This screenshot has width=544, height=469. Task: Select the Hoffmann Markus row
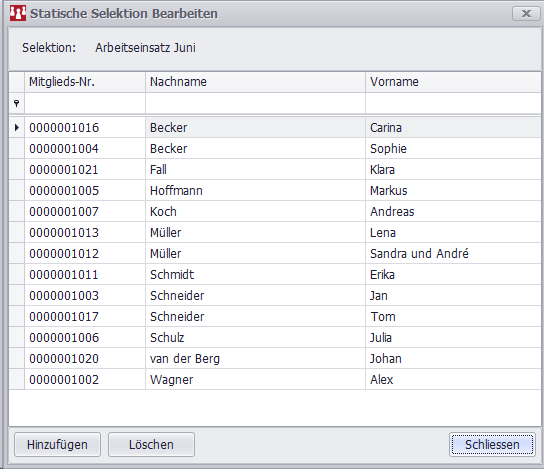[275, 190]
